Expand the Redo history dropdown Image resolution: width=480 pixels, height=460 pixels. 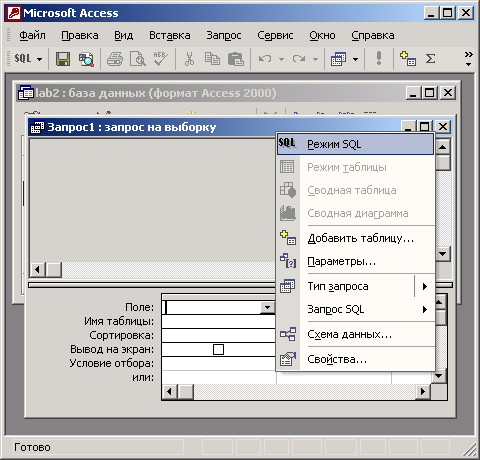[315, 59]
